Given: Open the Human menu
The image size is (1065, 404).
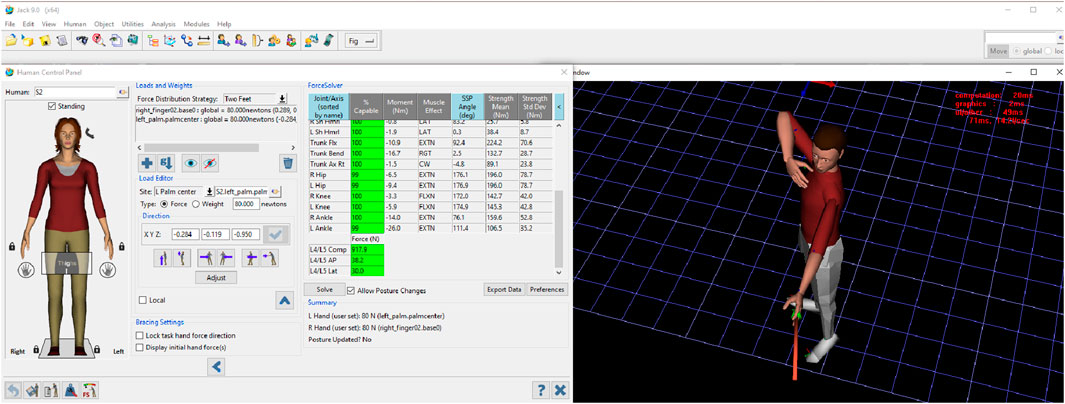Looking at the screenshot, I should coord(75,24).
